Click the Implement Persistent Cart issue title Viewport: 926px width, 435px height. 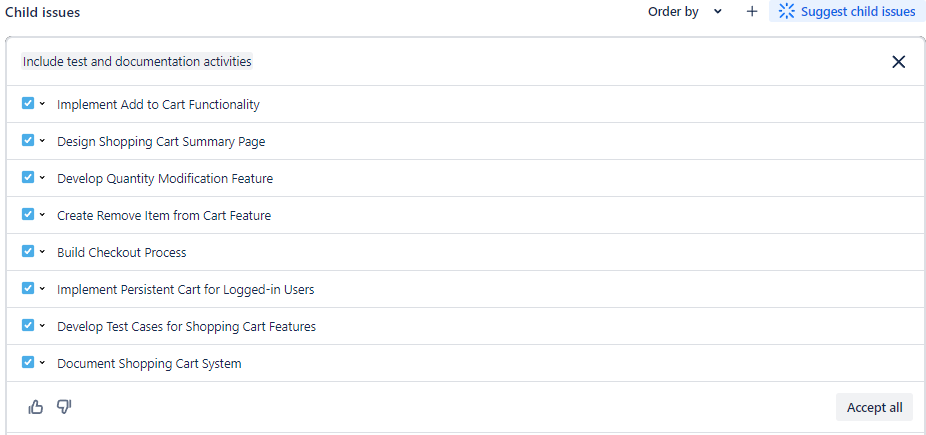pos(185,290)
